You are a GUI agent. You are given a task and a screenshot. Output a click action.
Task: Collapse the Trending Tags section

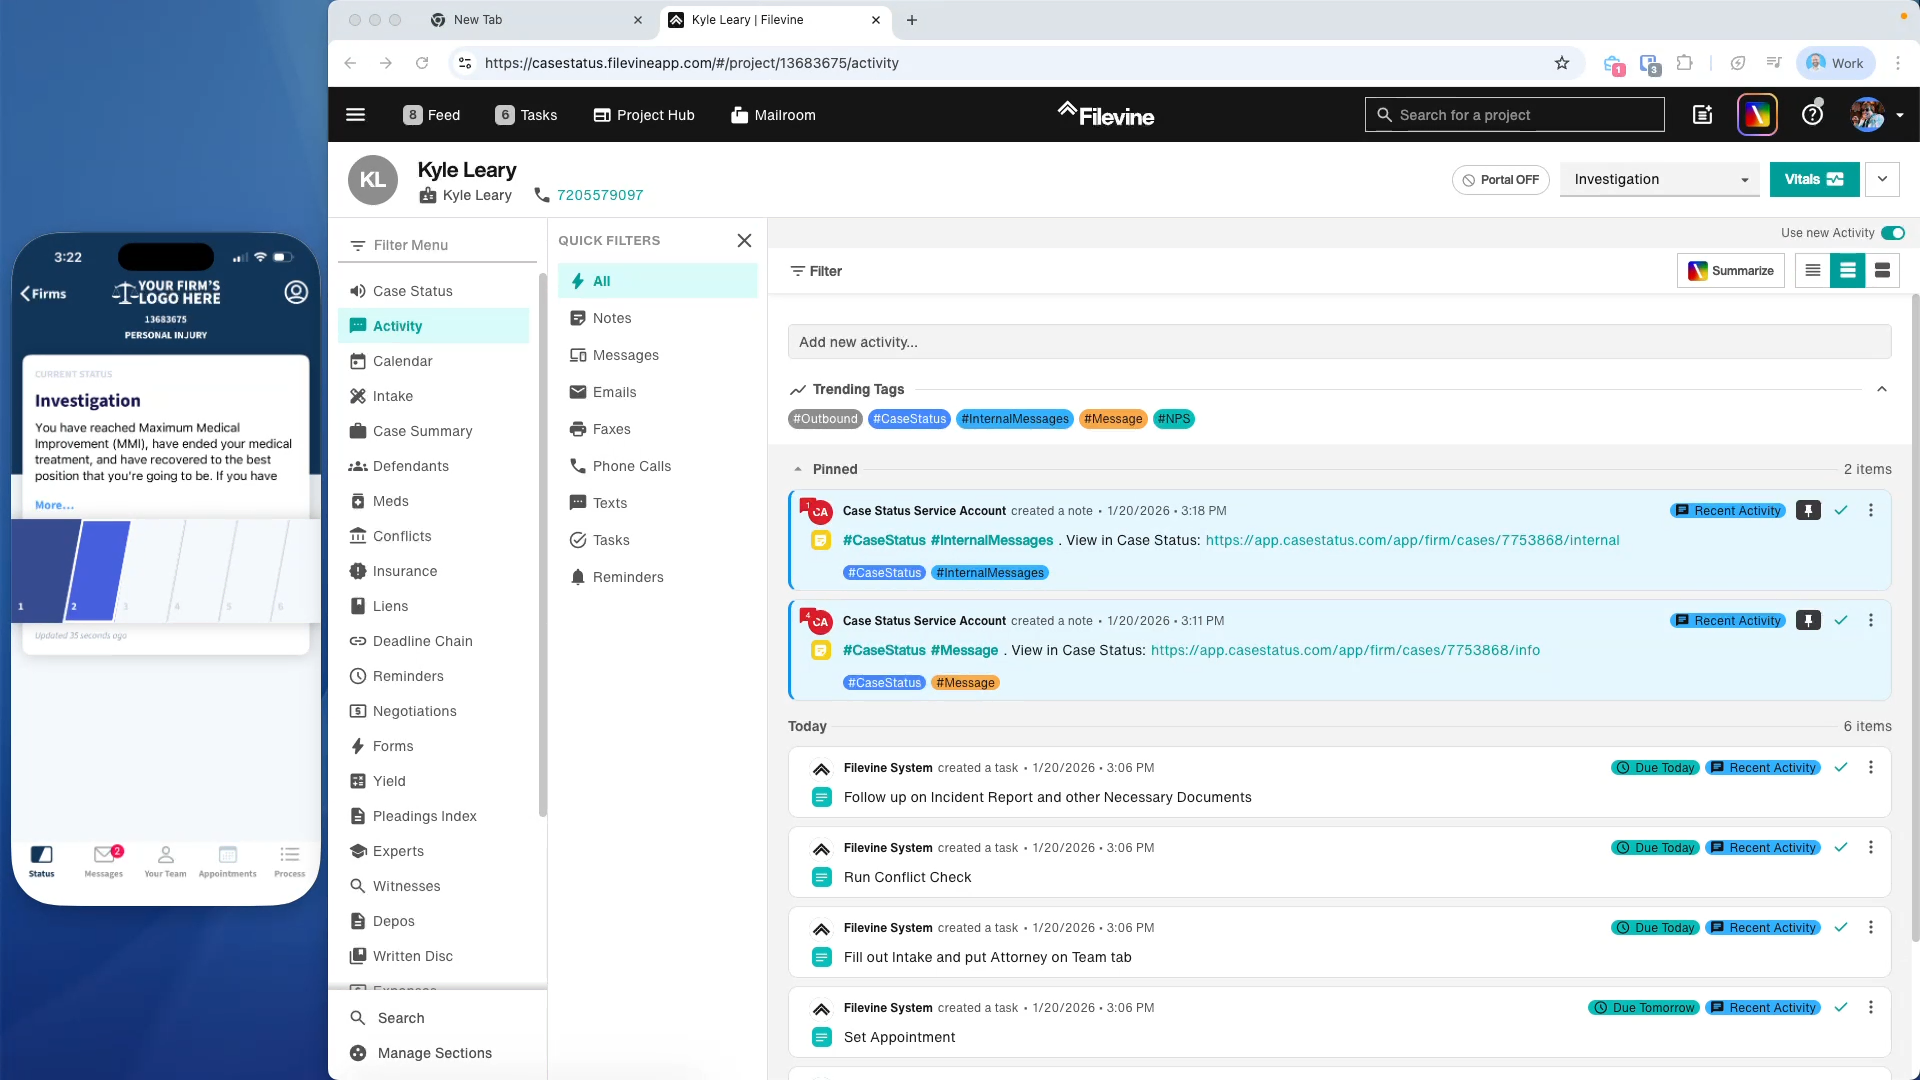[1881, 390]
